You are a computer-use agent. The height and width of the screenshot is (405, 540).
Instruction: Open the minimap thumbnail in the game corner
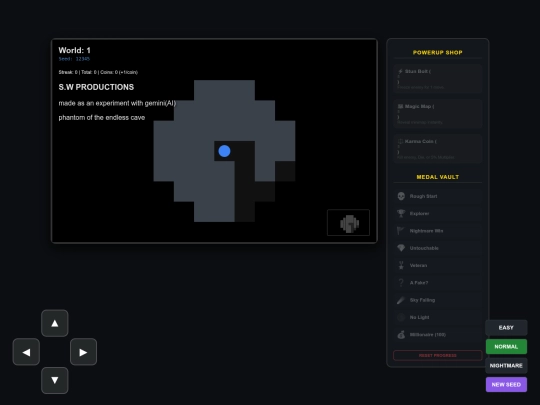tap(349, 222)
